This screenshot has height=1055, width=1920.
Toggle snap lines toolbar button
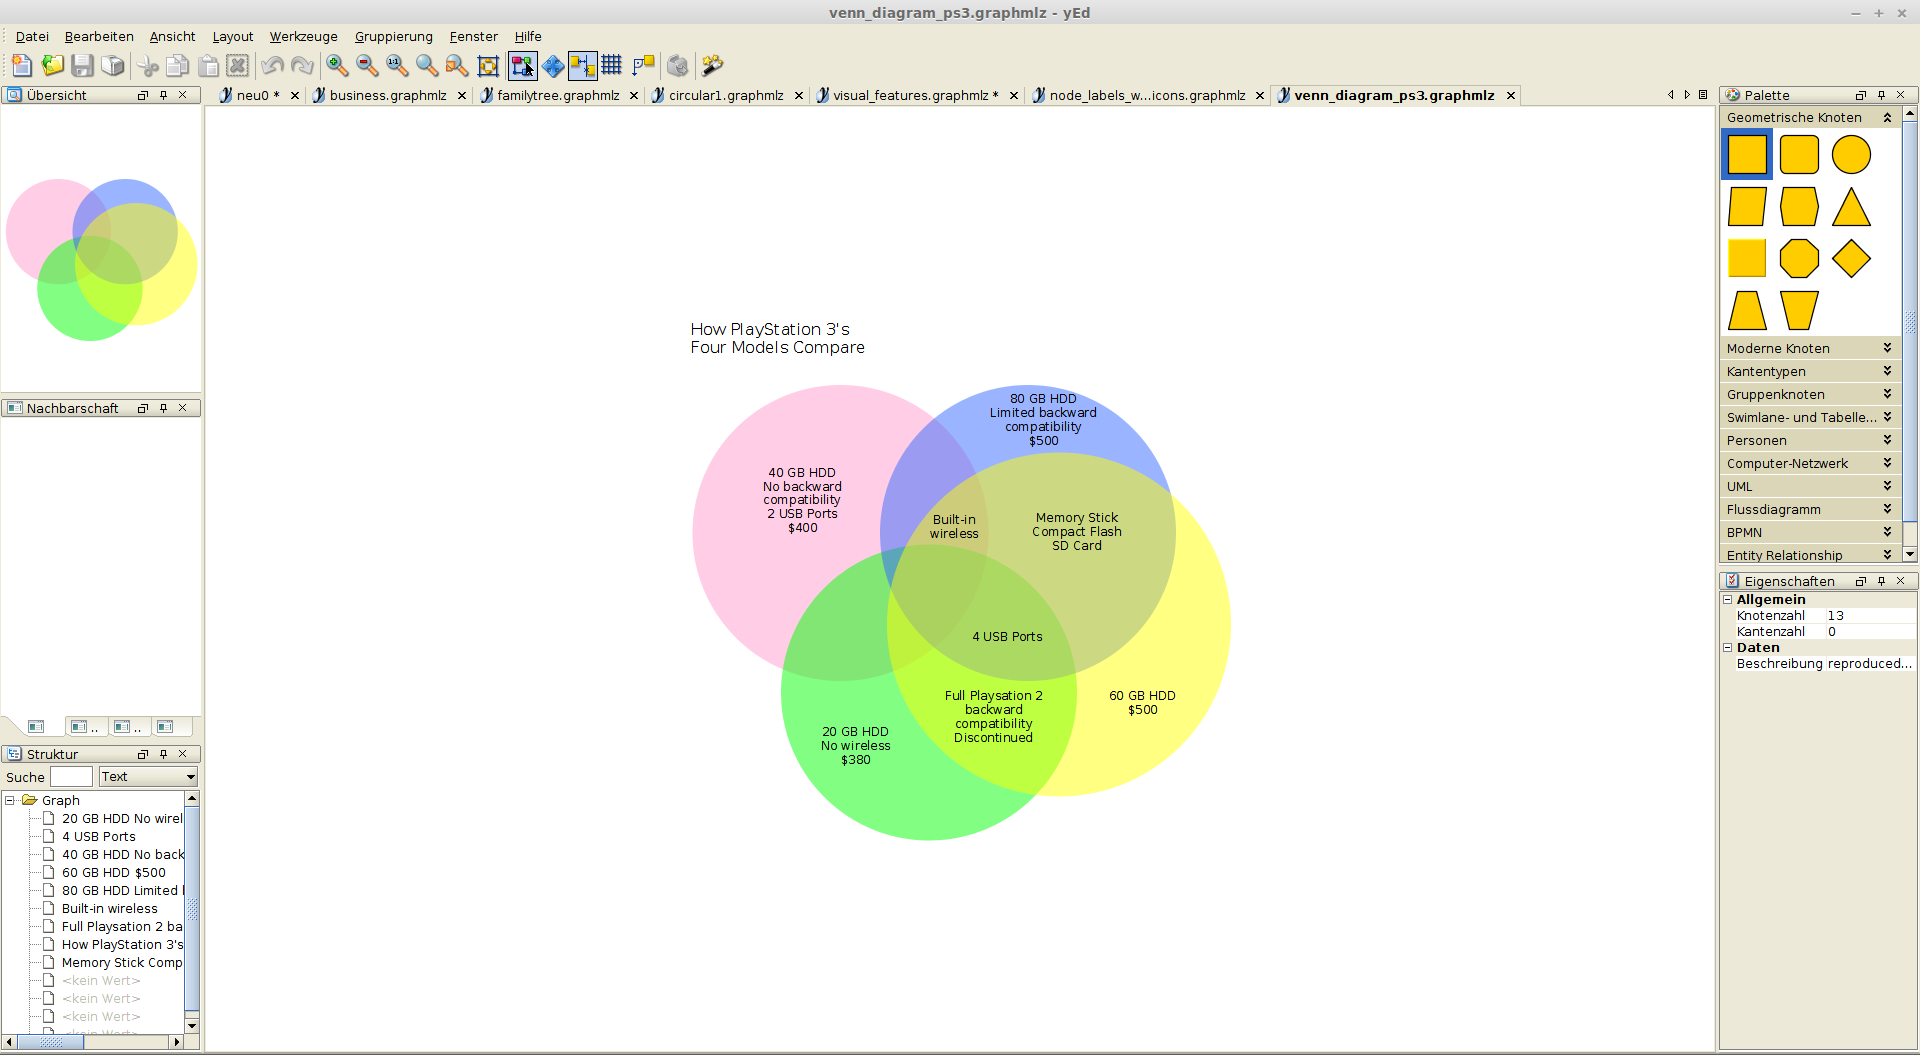pos(583,66)
